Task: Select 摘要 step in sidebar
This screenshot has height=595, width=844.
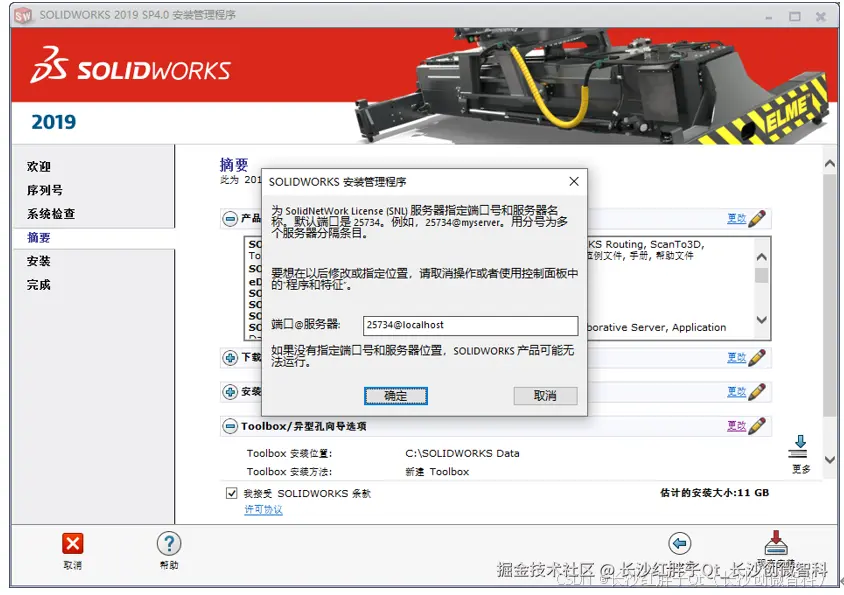Action: tap(39, 238)
